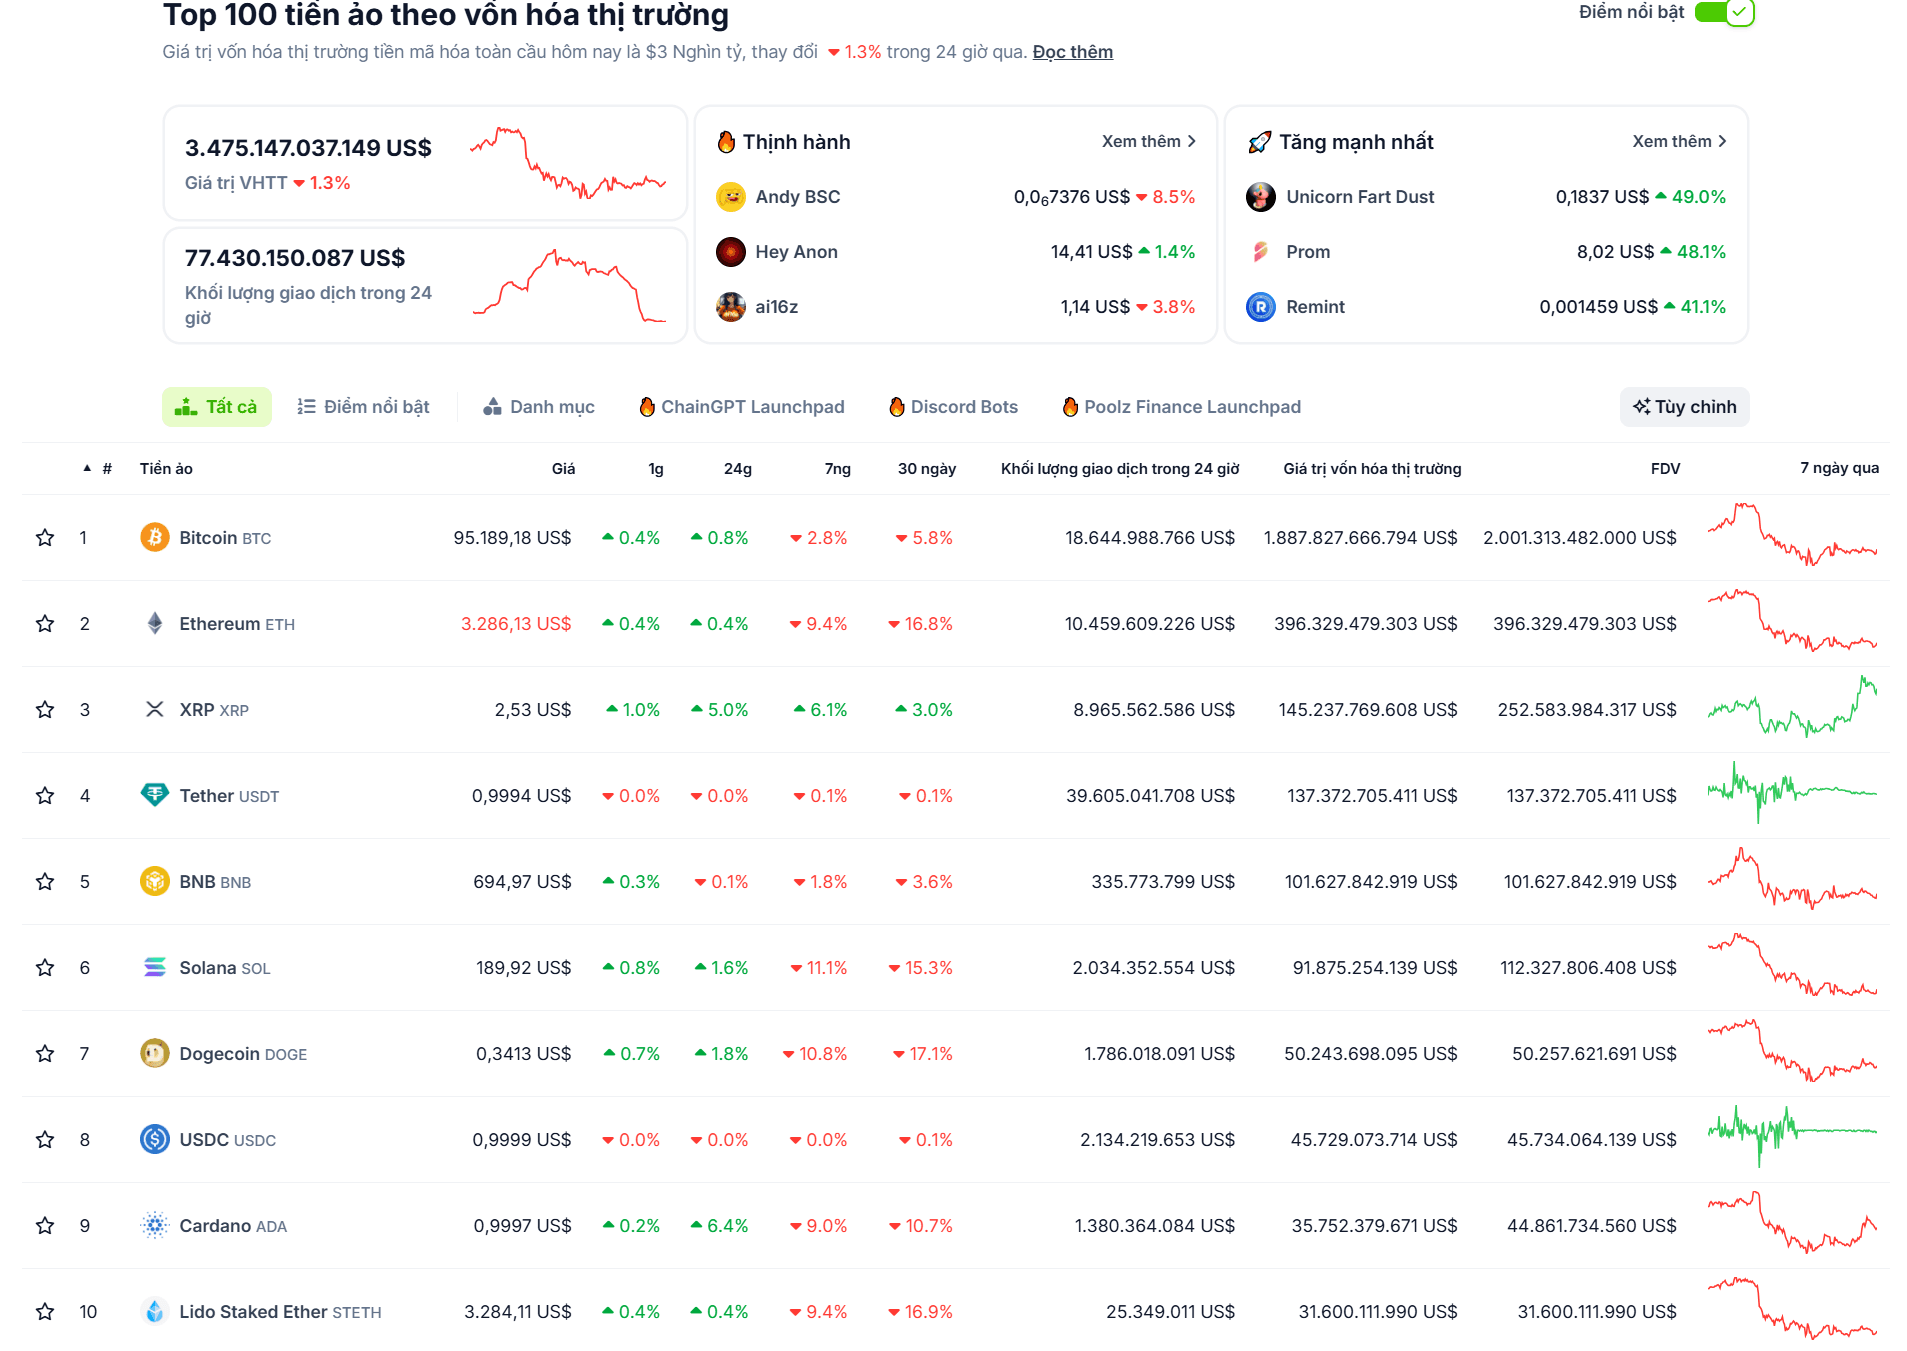Viewport: 1907px width, 1351px height.
Task: Click the Dogecoin logo icon
Action: [x=154, y=1053]
